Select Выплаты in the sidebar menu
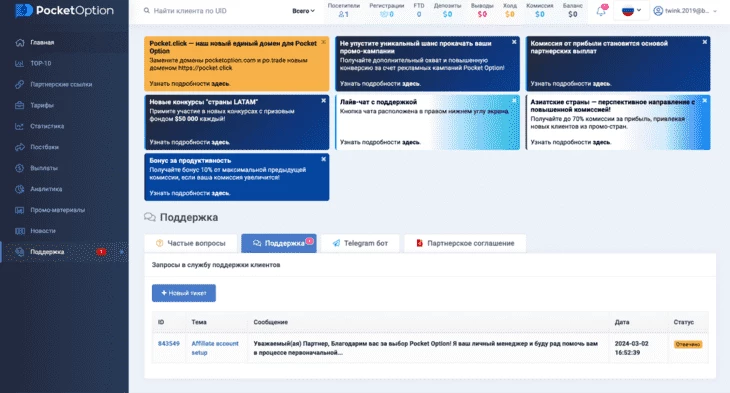The image size is (730, 393). click(x=44, y=168)
